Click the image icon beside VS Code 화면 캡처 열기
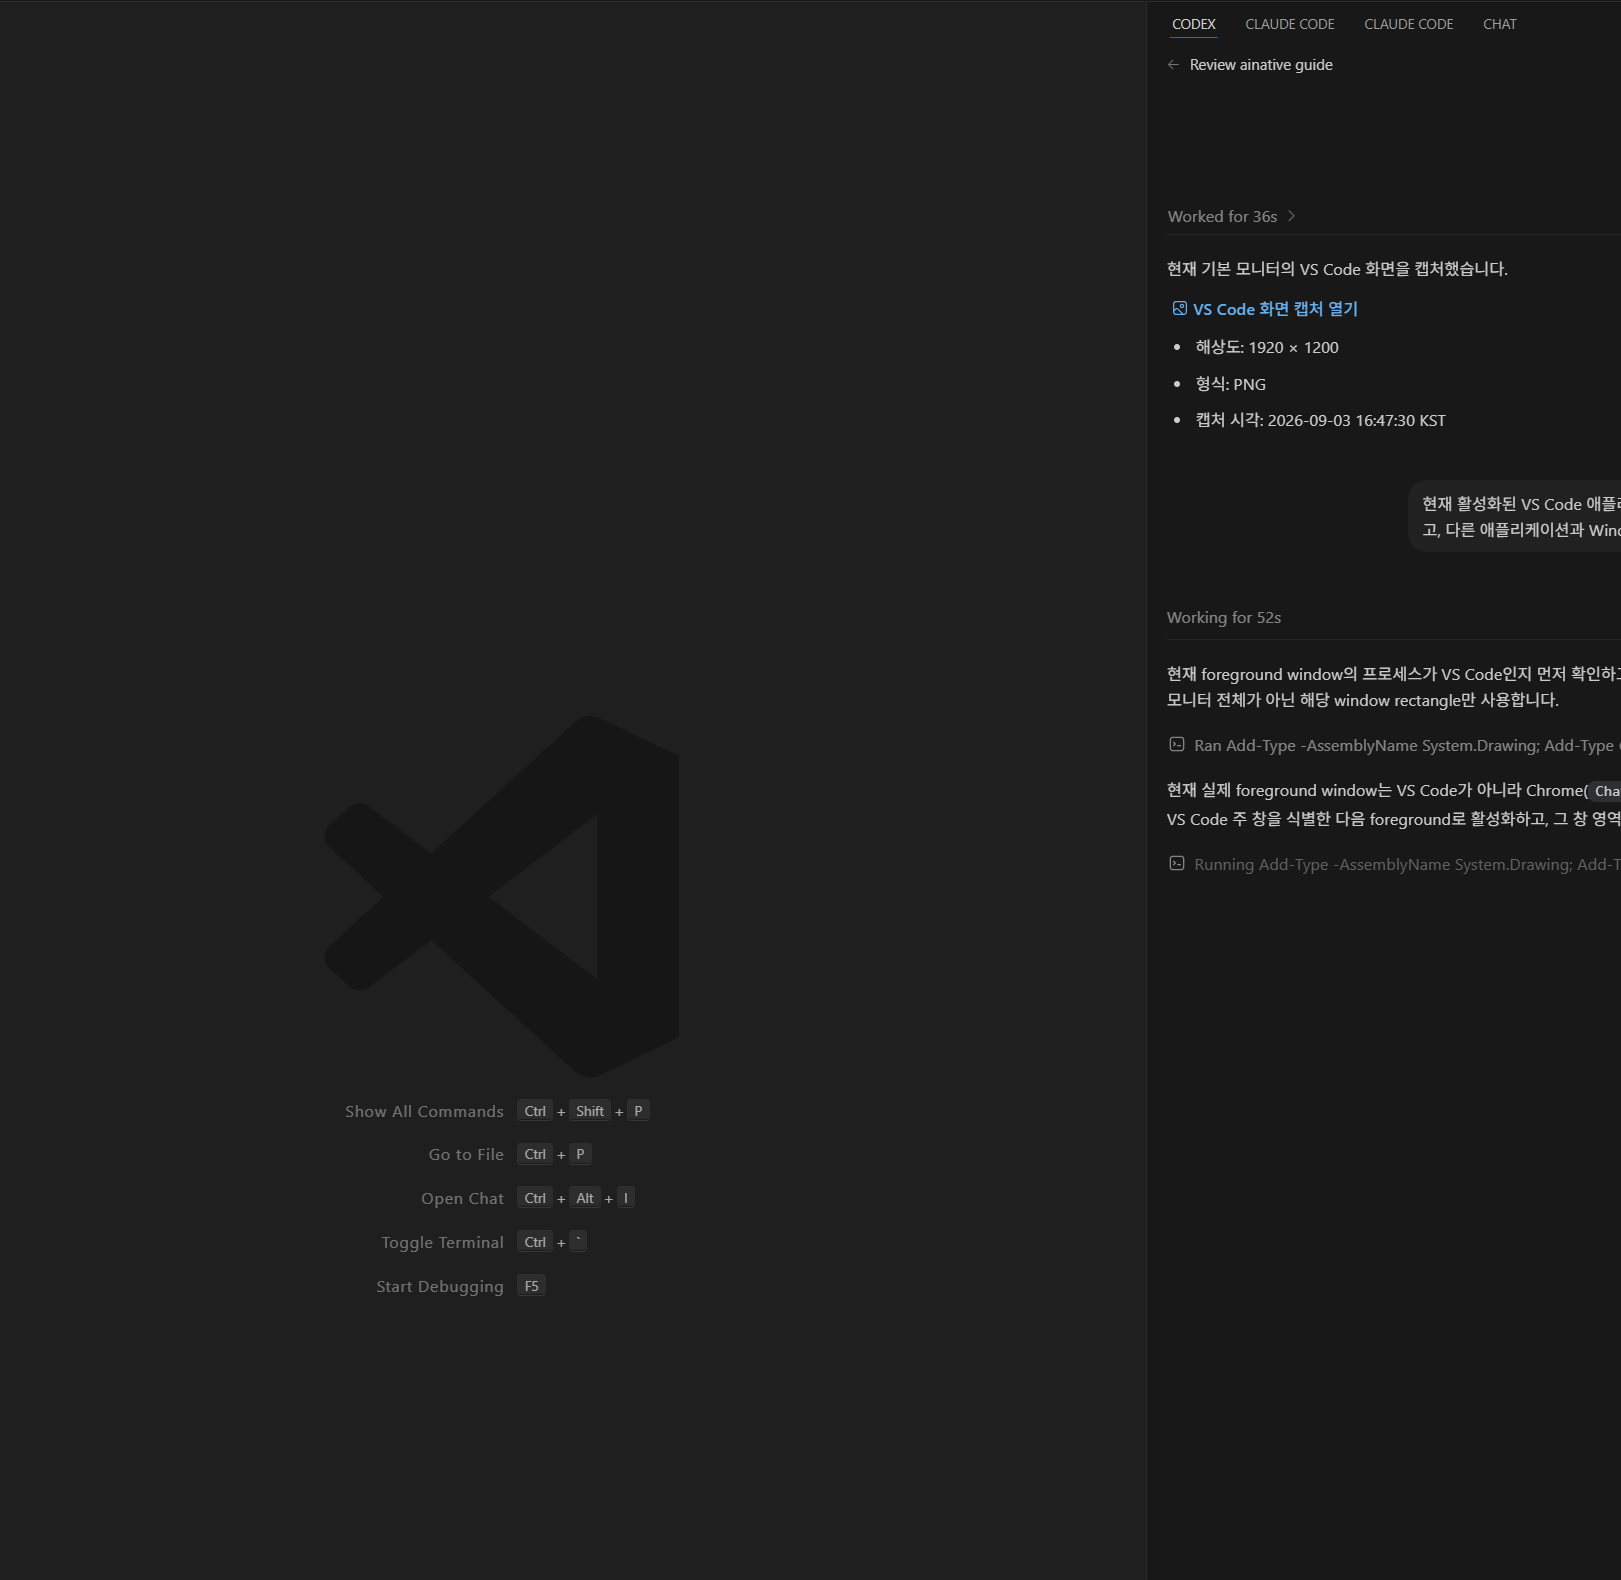 pyautogui.click(x=1180, y=309)
